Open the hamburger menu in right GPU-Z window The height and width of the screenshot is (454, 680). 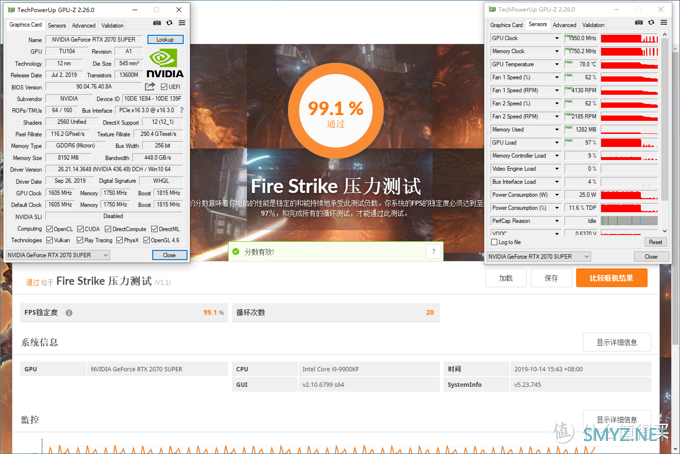(664, 22)
